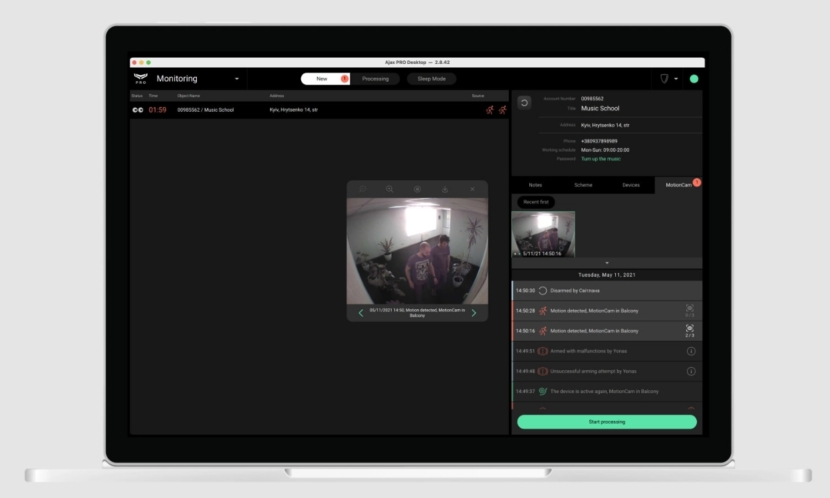The width and height of the screenshot is (830, 498).
Task: View info for Unsuccessful arming attempt event
Action: [691, 371]
